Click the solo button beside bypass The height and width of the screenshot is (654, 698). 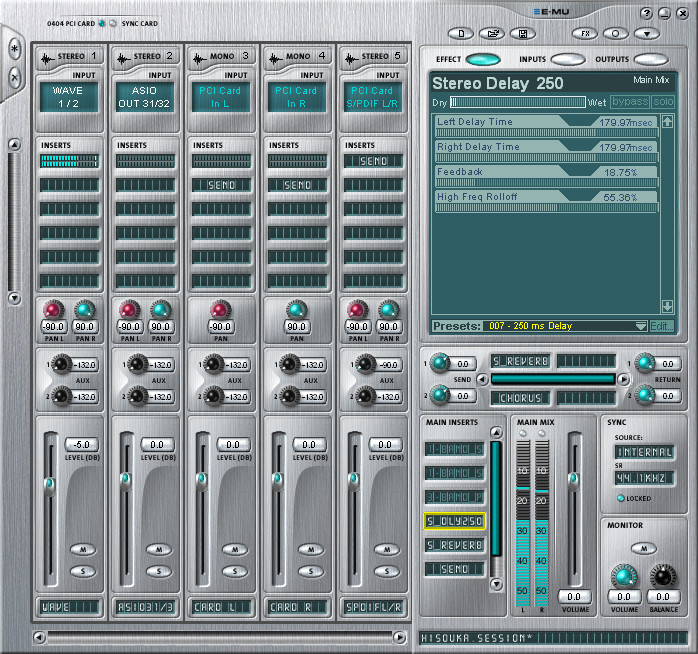pos(664,102)
